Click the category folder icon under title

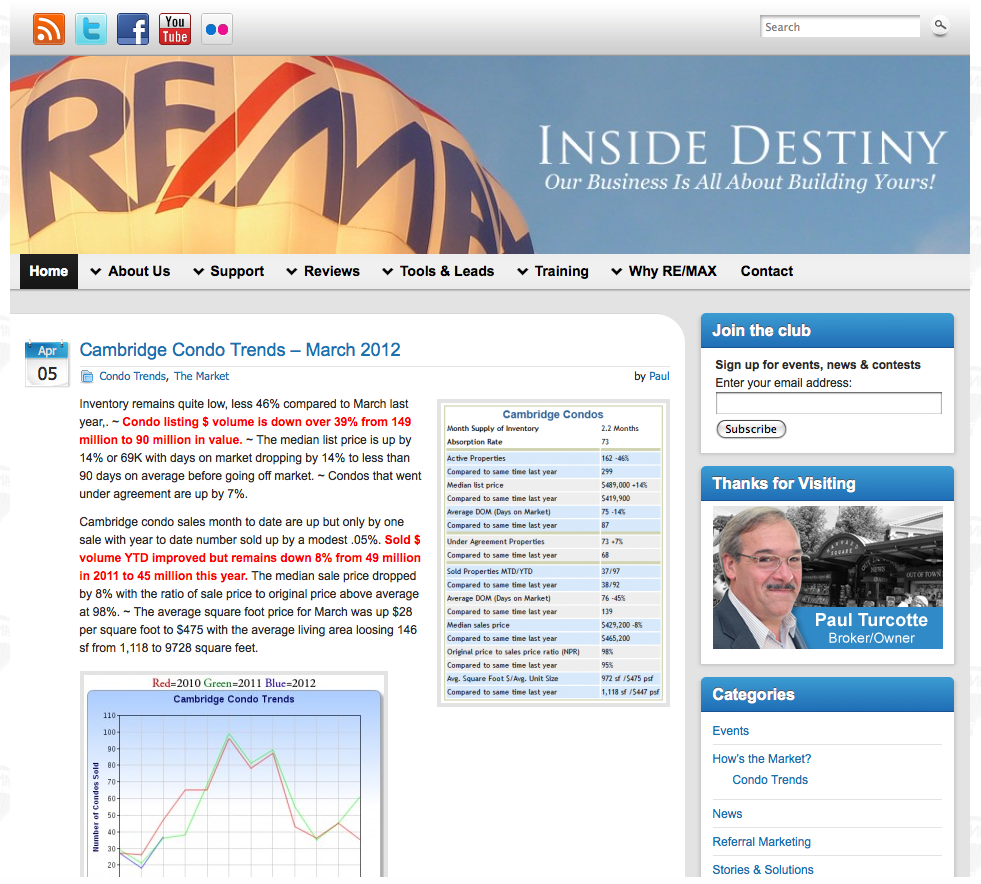point(87,376)
